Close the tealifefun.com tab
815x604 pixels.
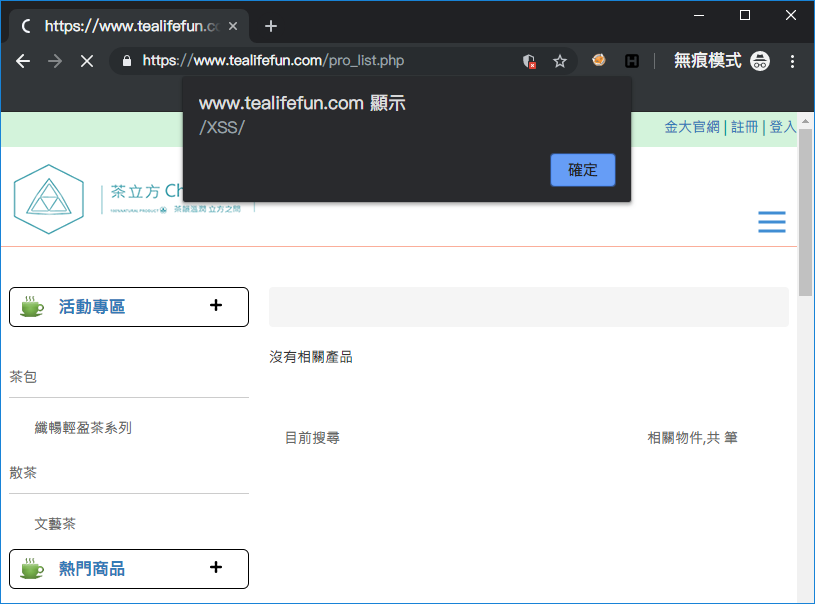(x=233, y=26)
